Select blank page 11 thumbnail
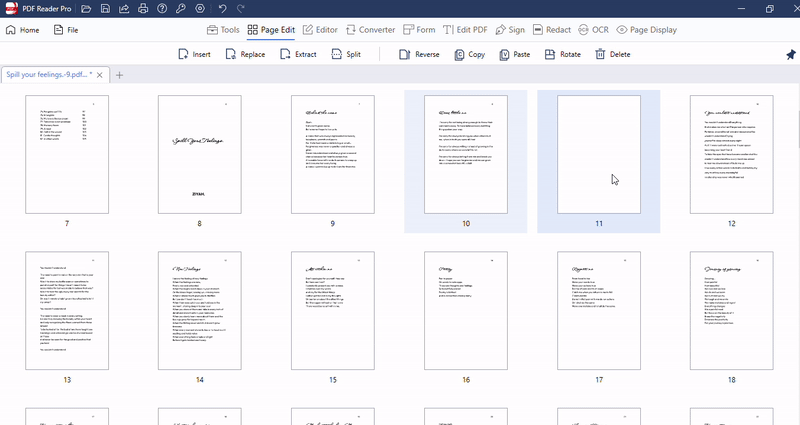The width and height of the screenshot is (800, 425). tap(599, 154)
